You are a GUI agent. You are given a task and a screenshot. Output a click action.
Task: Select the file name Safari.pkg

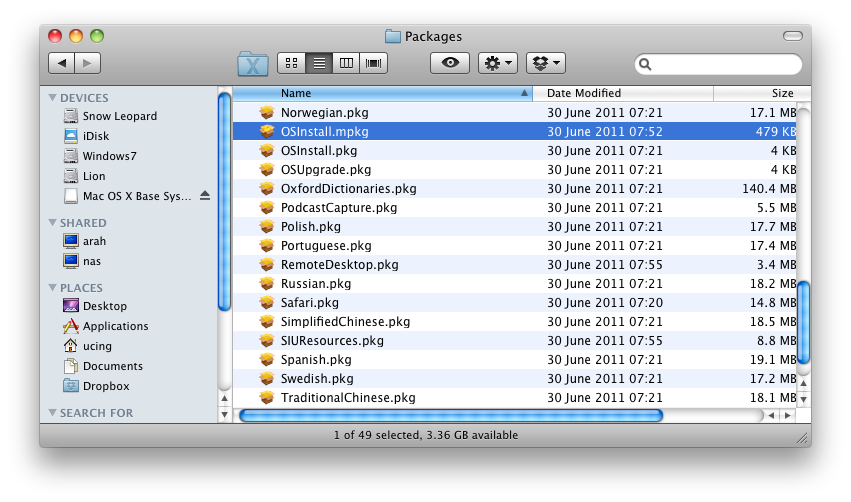coord(309,303)
